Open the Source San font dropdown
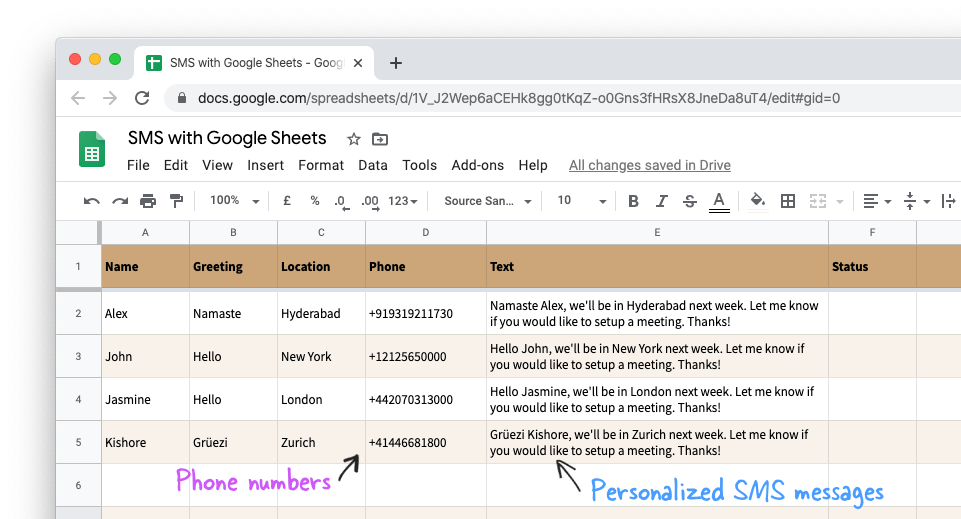961x519 pixels. point(488,201)
